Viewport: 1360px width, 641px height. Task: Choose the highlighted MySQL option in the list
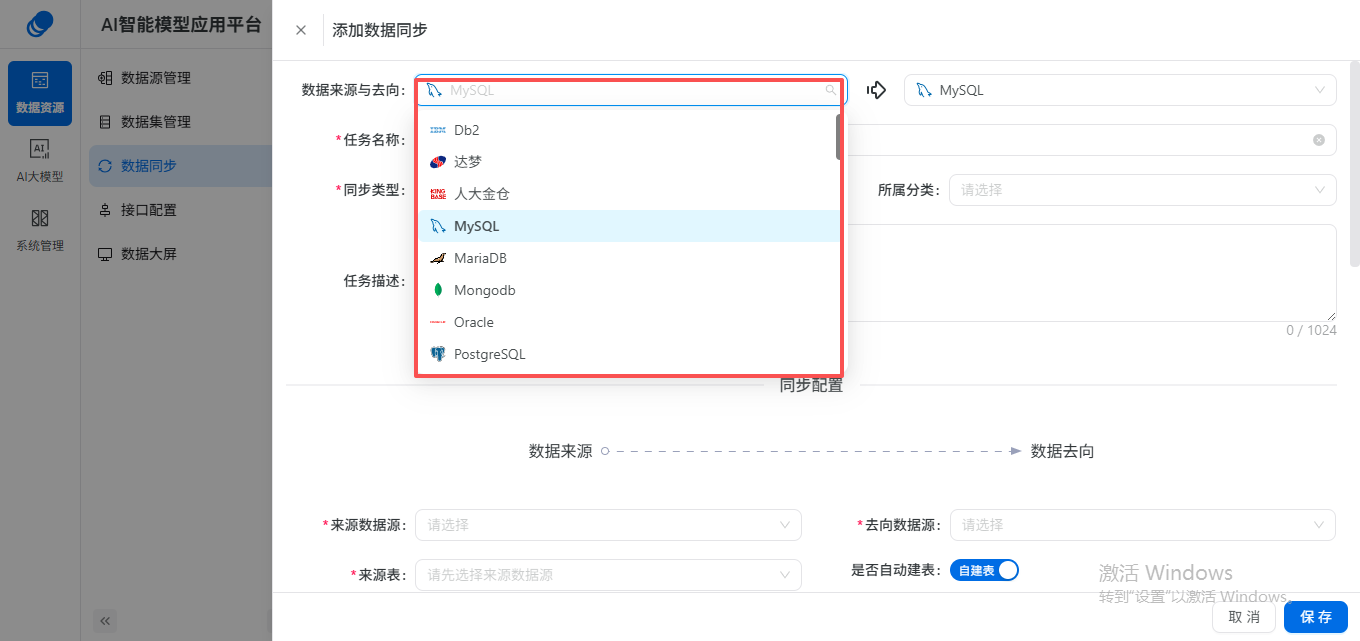click(628, 226)
